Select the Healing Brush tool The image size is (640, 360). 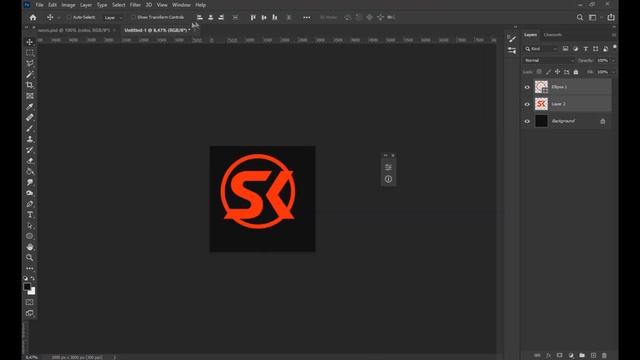30,117
